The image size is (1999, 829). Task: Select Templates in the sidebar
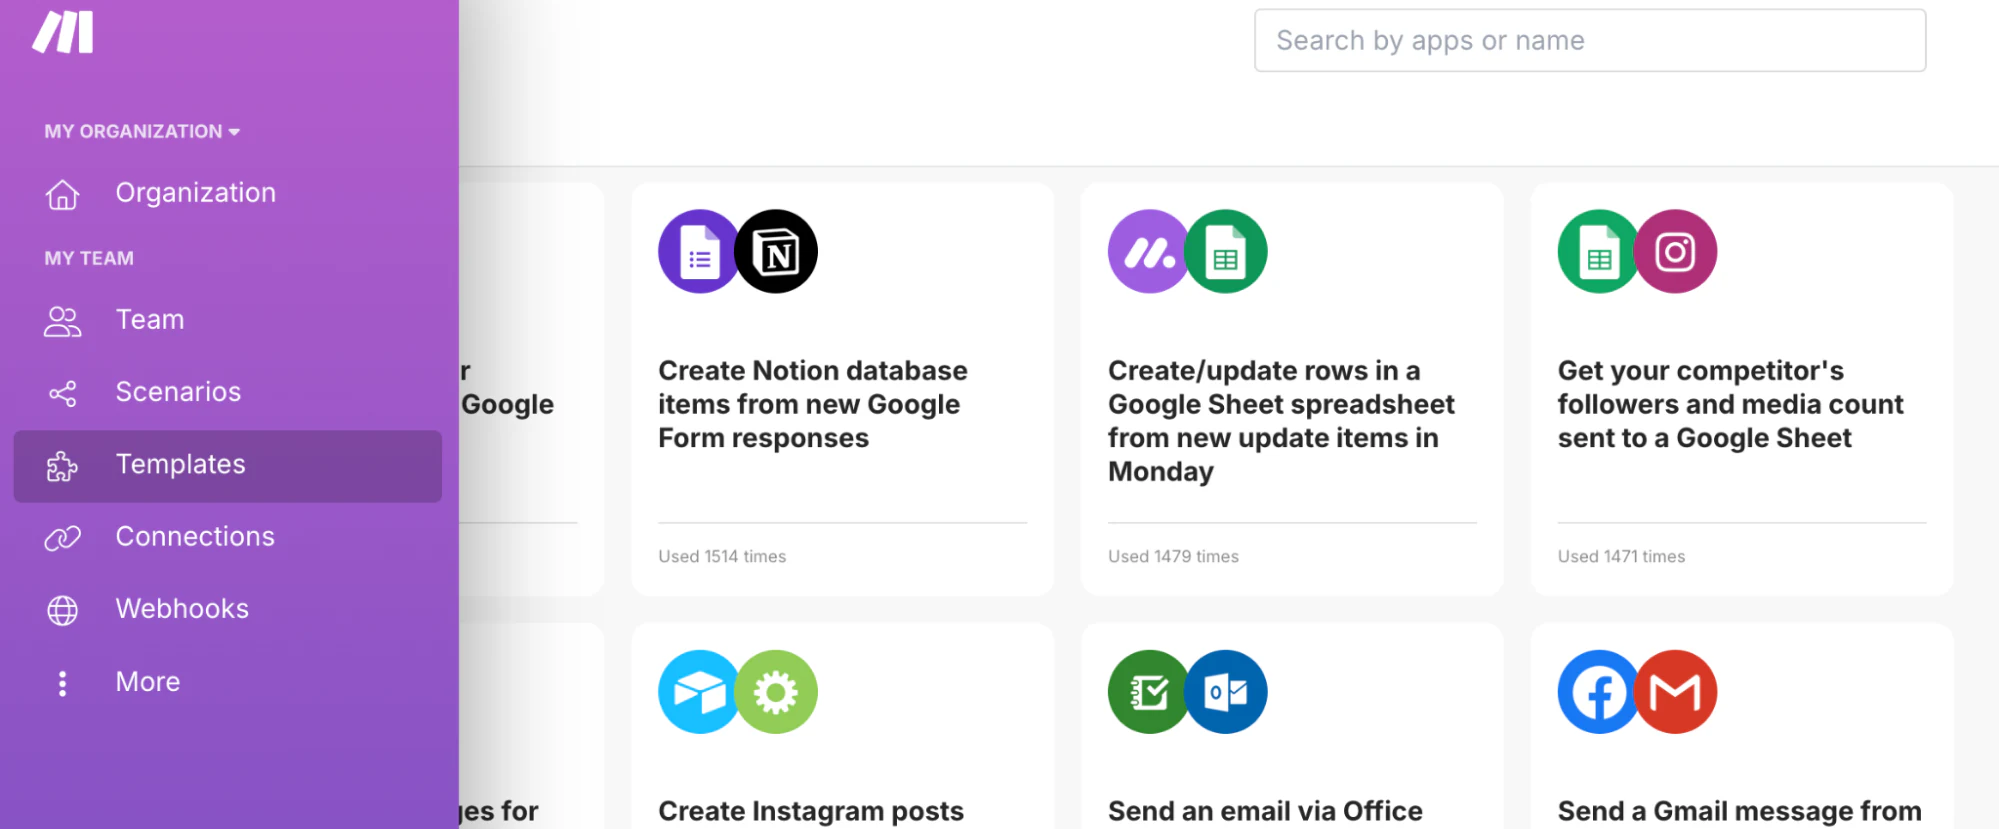point(228,466)
